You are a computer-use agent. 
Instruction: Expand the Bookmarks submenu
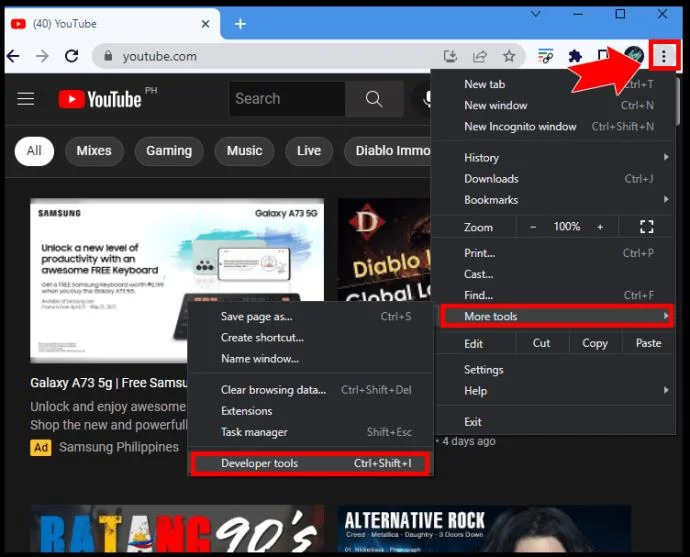pos(554,200)
